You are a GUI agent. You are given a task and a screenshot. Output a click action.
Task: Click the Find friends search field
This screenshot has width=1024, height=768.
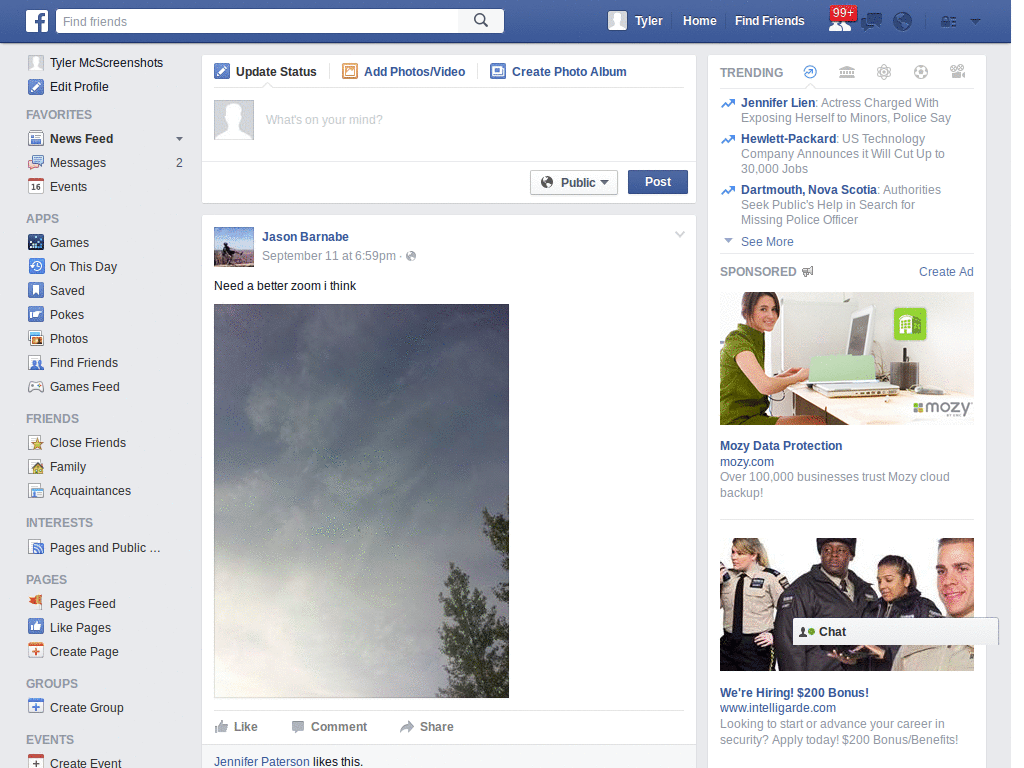tap(257, 21)
